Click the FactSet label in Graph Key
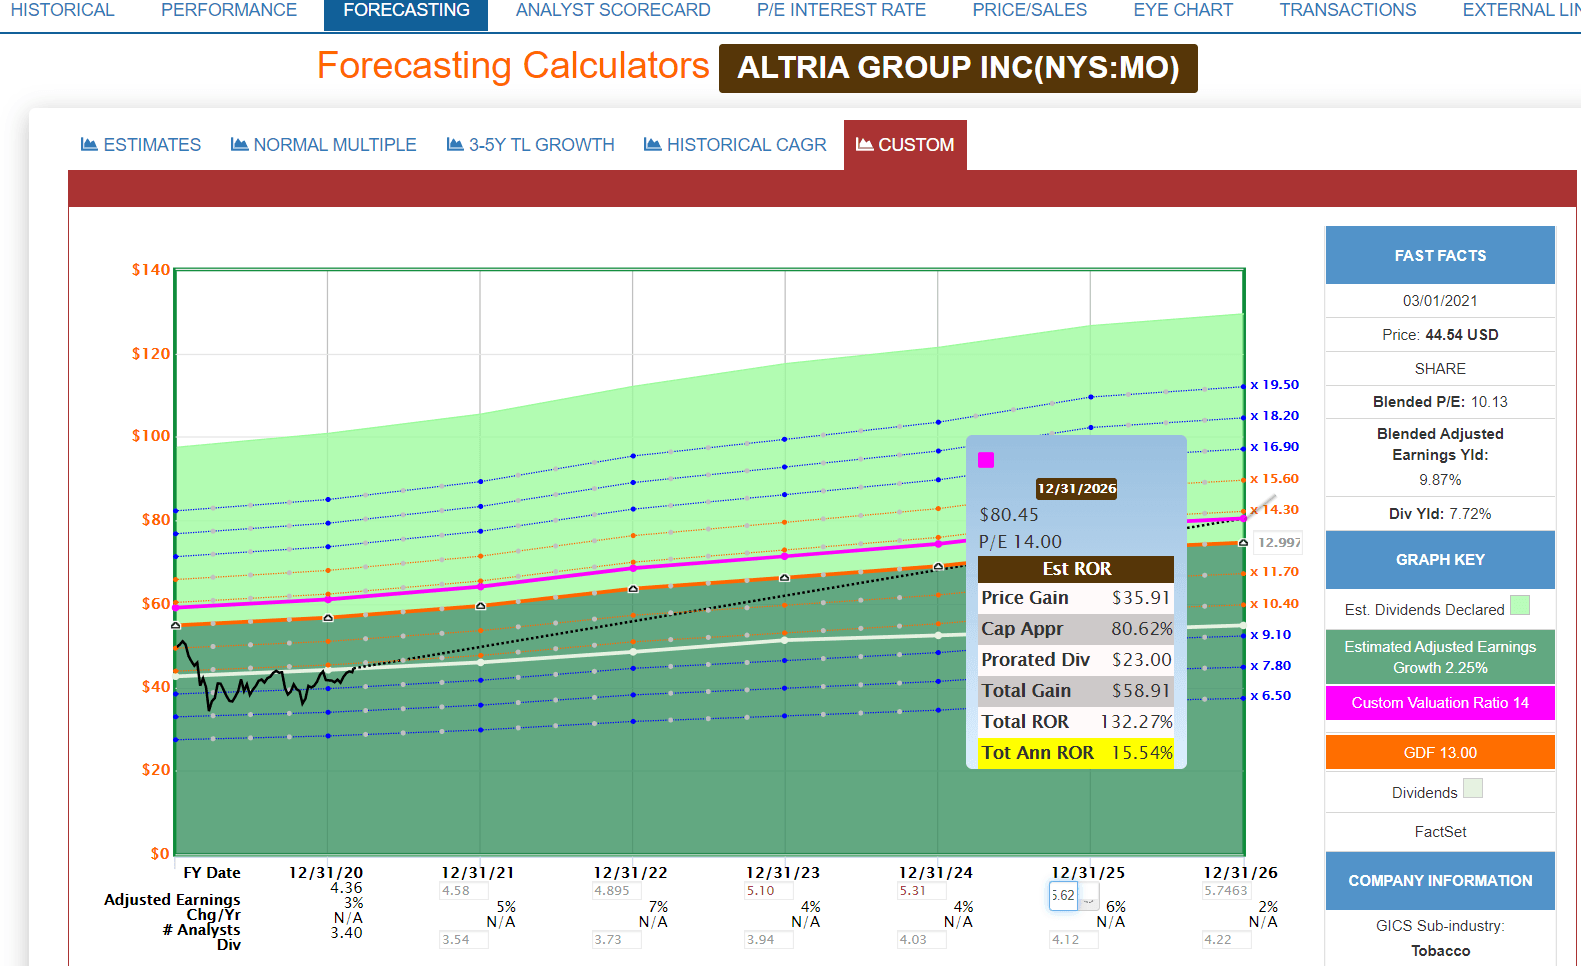The width and height of the screenshot is (1581, 966). point(1440,832)
